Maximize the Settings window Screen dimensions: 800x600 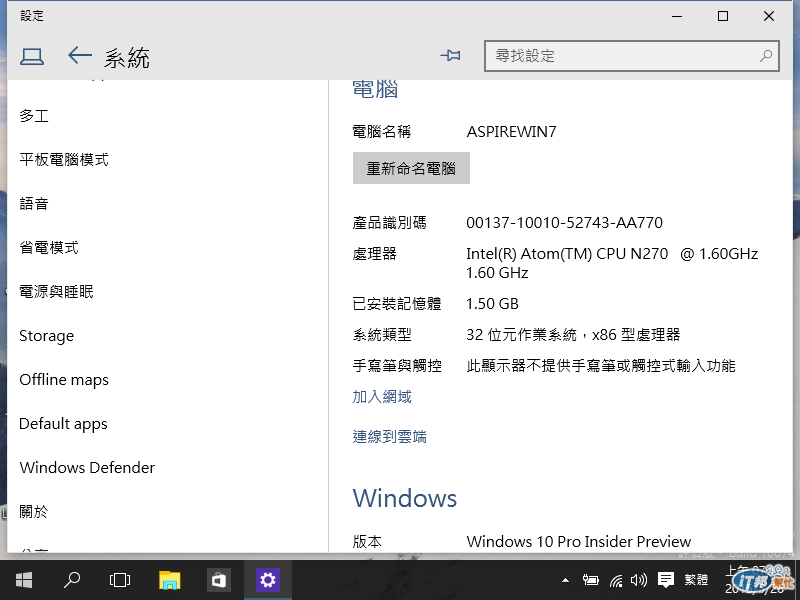(x=723, y=16)
